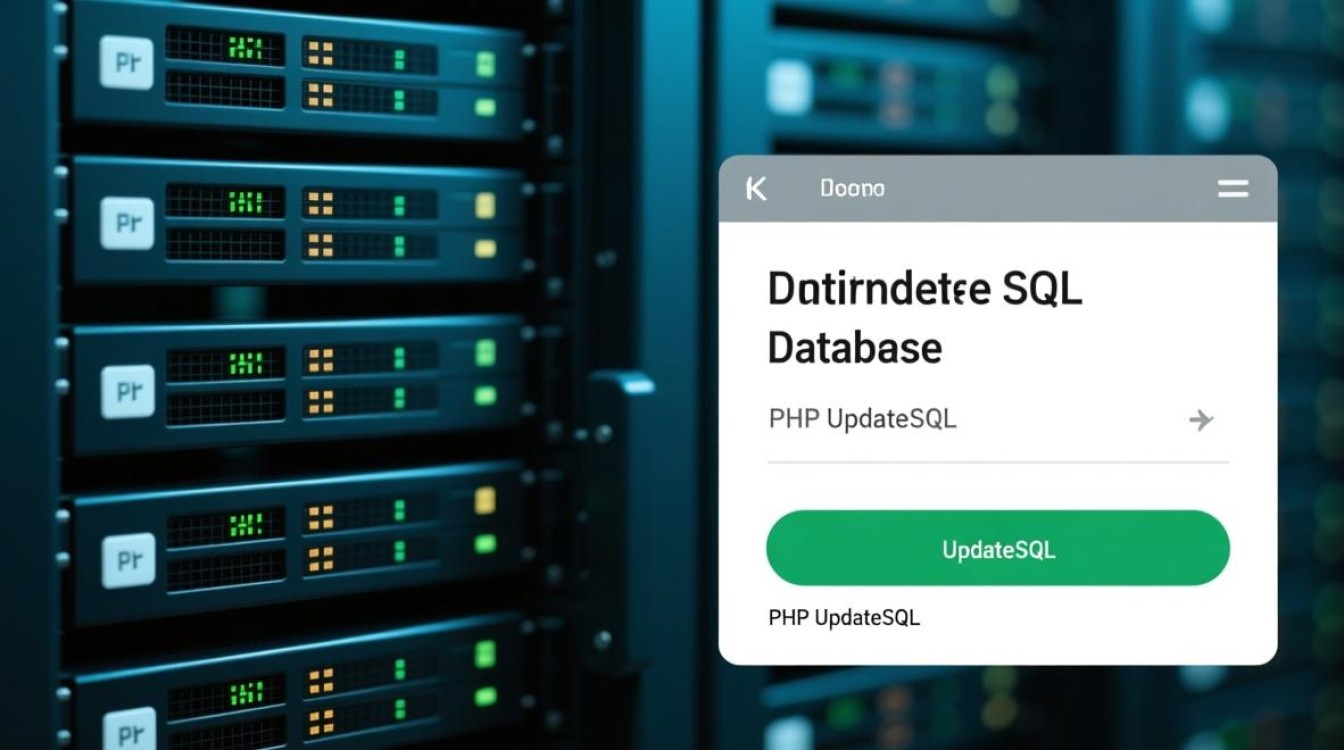Select the gray forward arrow beside PHP UpdateSQL
This screenshot has width=1344, height=750.
point(1201,420)
